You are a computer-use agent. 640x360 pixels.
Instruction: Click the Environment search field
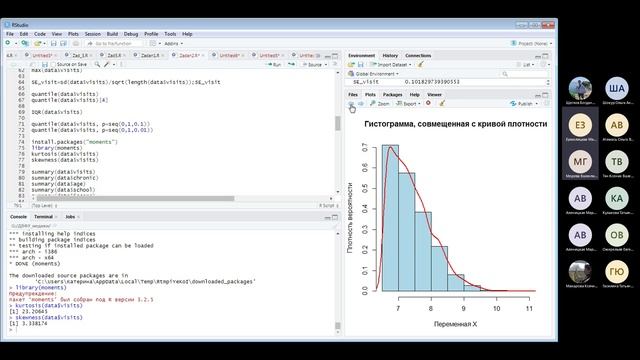(524, 74)
